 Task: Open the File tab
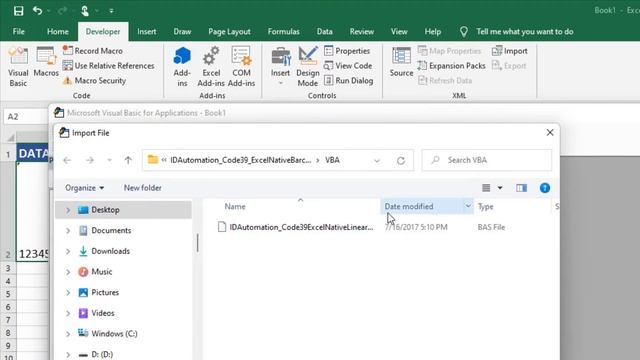[x=18, y=31]
